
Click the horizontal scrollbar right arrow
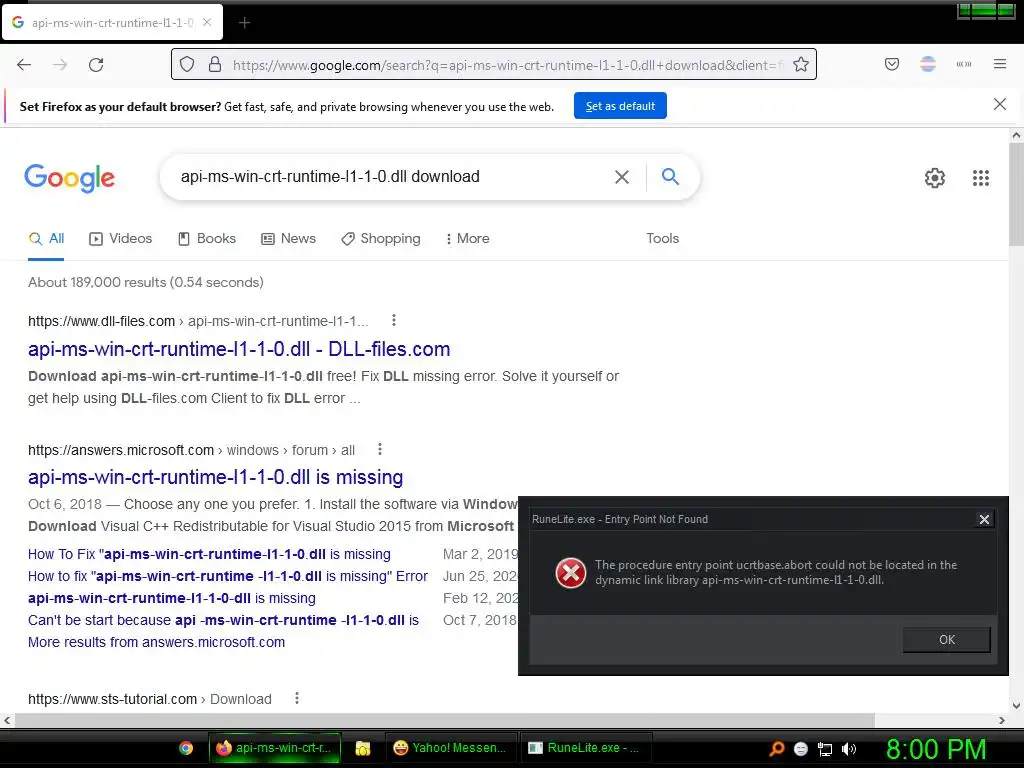1002,720
